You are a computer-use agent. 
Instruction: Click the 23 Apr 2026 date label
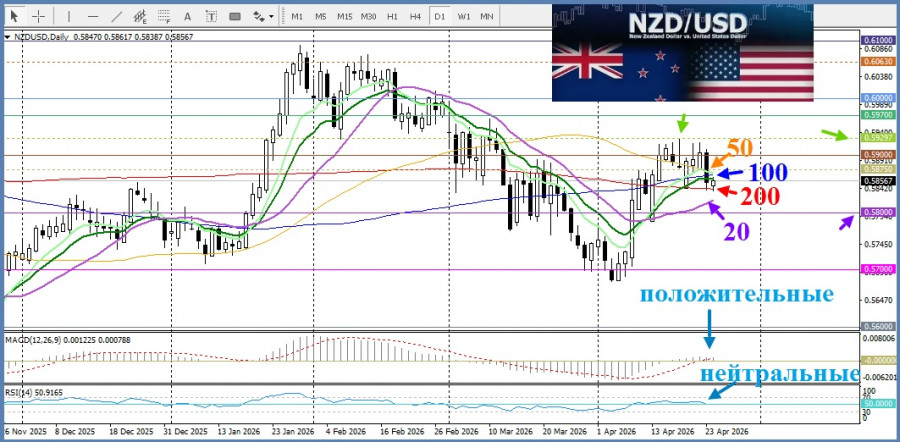point(728,431)
